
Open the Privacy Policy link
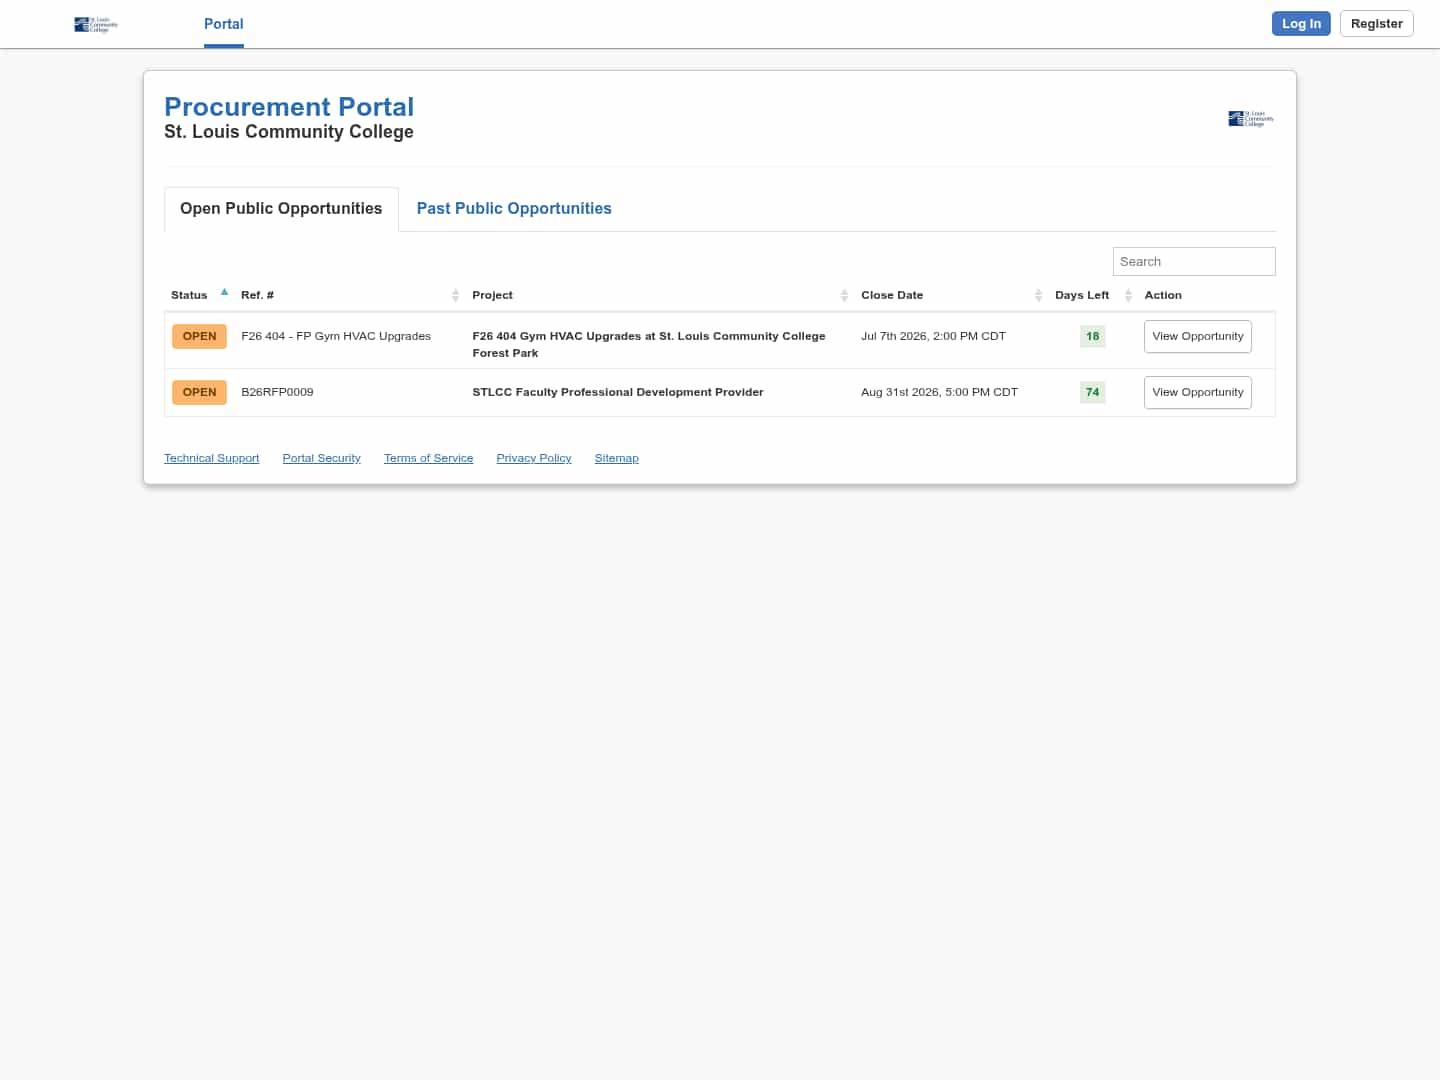coord(534,458)
